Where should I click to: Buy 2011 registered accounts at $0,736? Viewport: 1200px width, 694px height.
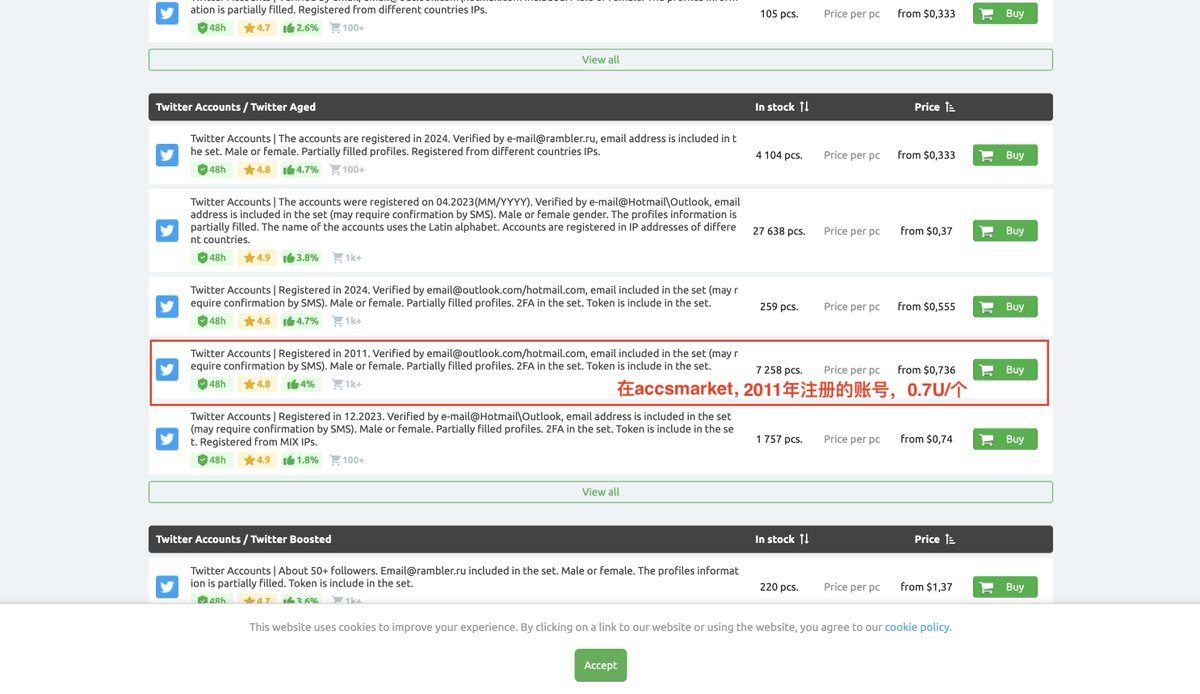click(x=1005, y=370)
